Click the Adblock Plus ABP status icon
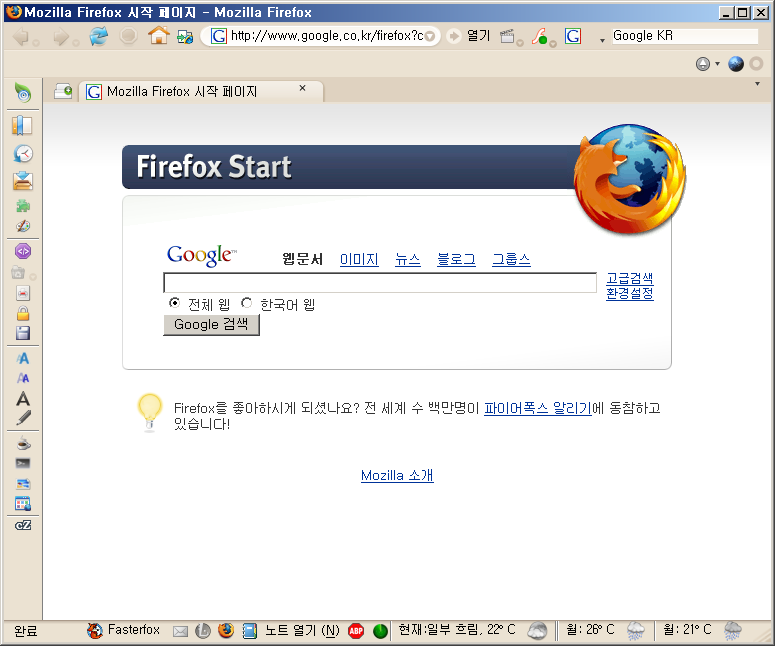The height and width of the screenshot is (646, 775). coord(356,631)
